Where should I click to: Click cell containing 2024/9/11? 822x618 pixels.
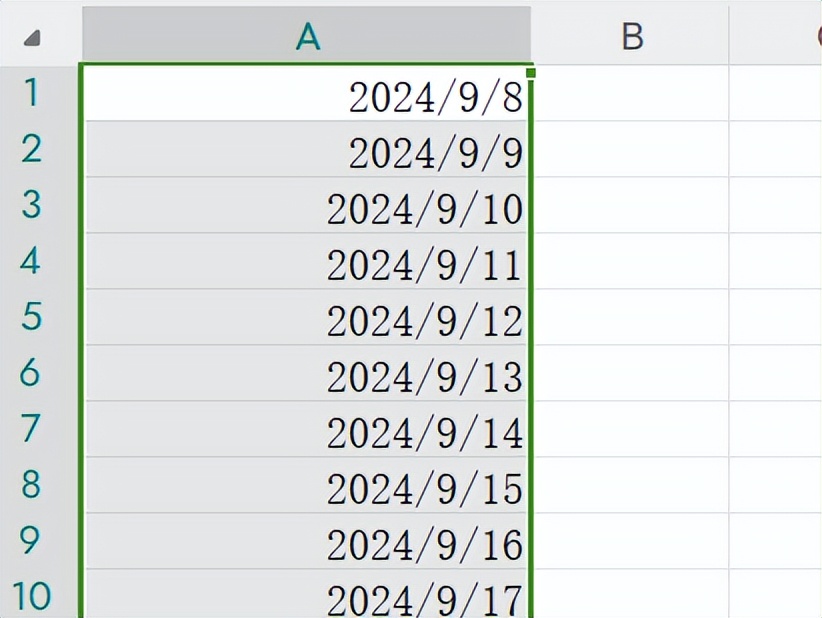coord(307,261)
